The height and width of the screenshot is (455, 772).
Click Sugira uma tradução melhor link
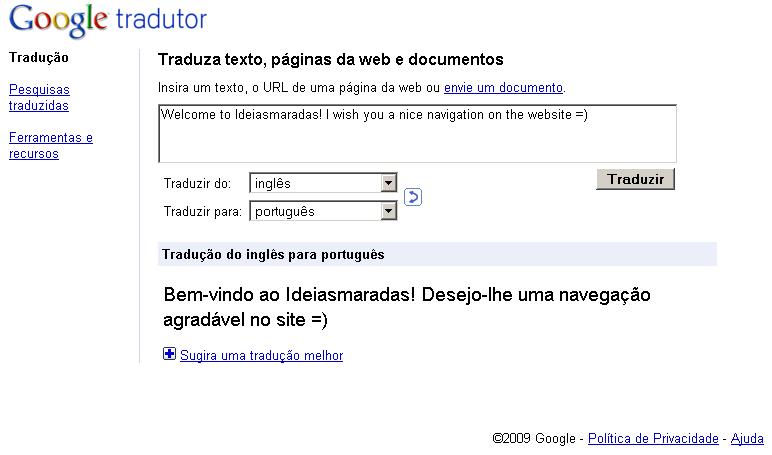[x=261, y=355]
